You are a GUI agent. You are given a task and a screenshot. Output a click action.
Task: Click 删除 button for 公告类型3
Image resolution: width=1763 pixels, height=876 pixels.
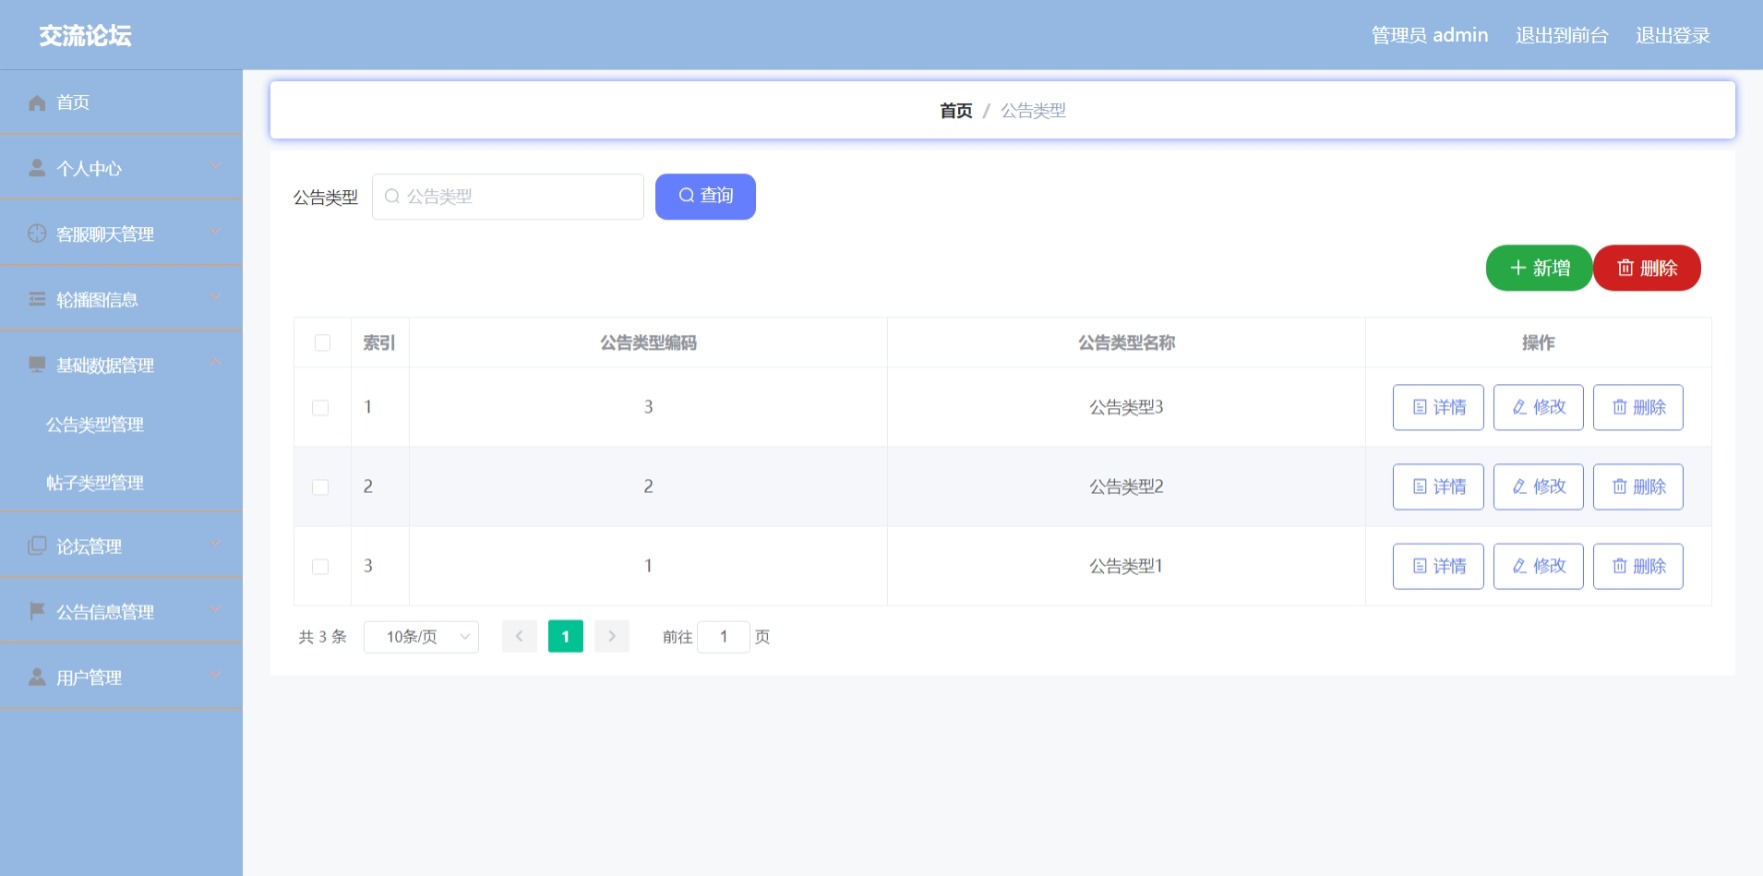point(1638,407)
